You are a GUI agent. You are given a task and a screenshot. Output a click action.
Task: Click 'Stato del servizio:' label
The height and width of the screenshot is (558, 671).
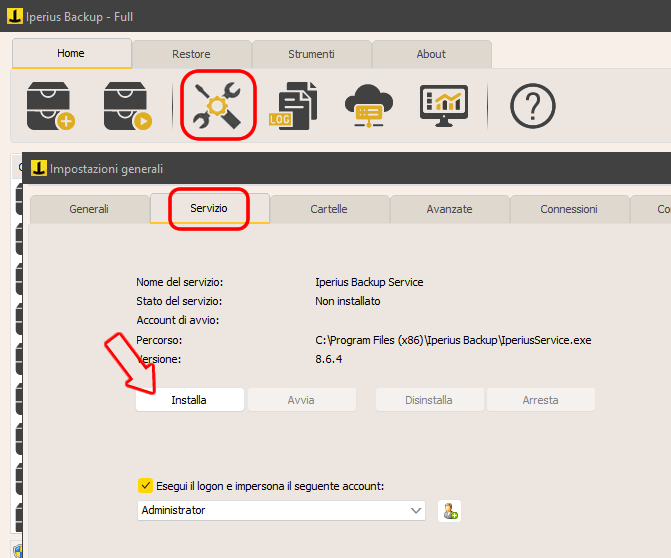(x=179, y=301)
